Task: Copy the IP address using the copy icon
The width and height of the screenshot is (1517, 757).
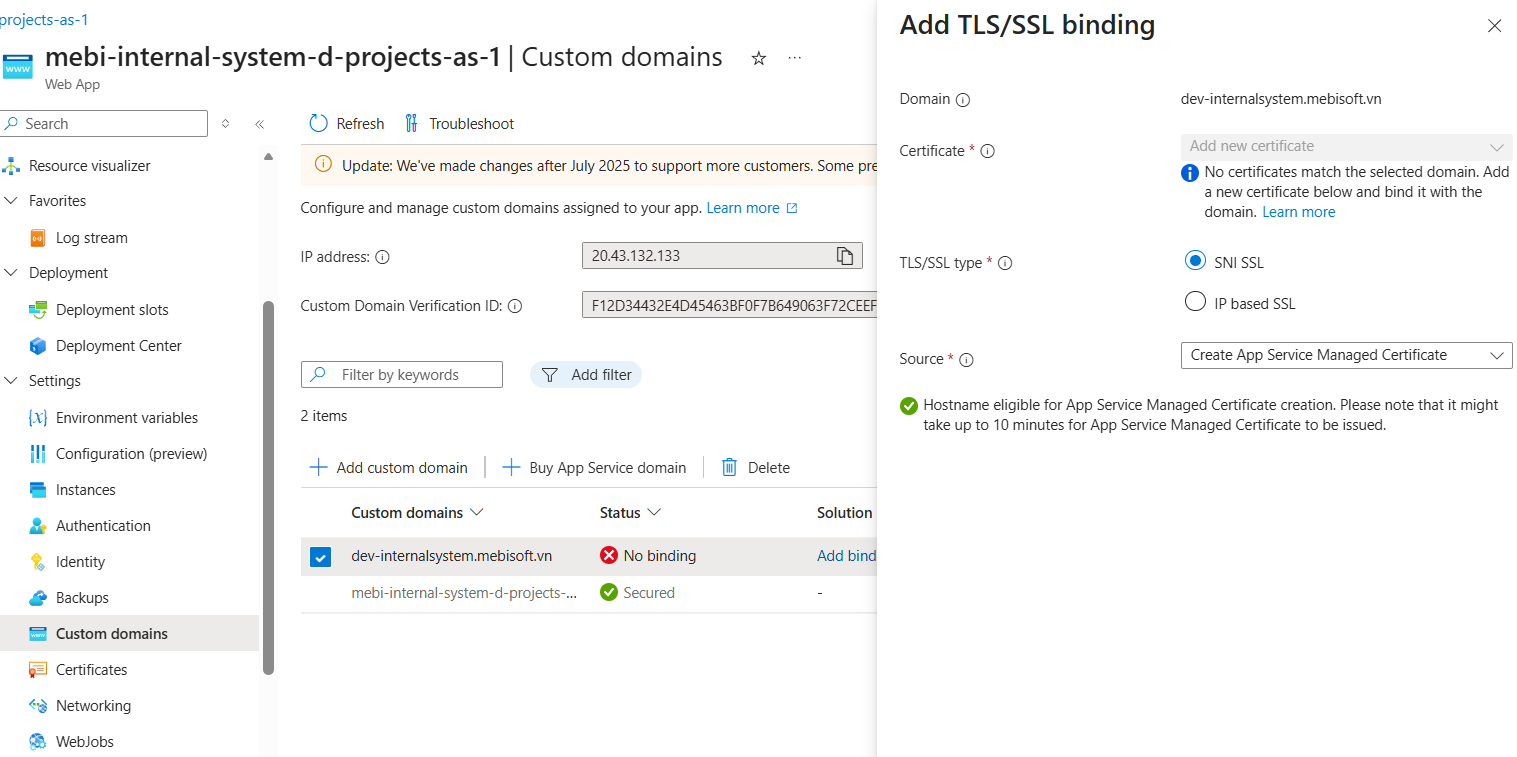Action: click(845, 255)
